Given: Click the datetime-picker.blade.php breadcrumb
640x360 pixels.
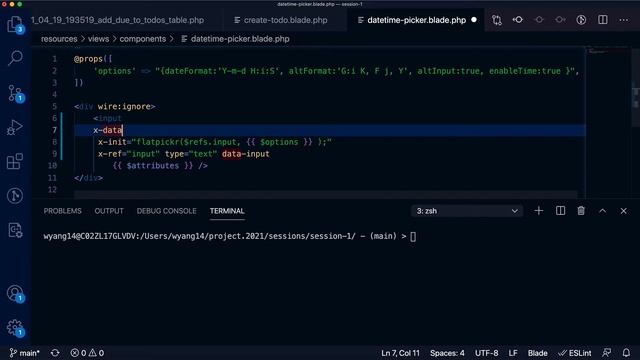Looking at the screenshot, I should coord(240,39).
